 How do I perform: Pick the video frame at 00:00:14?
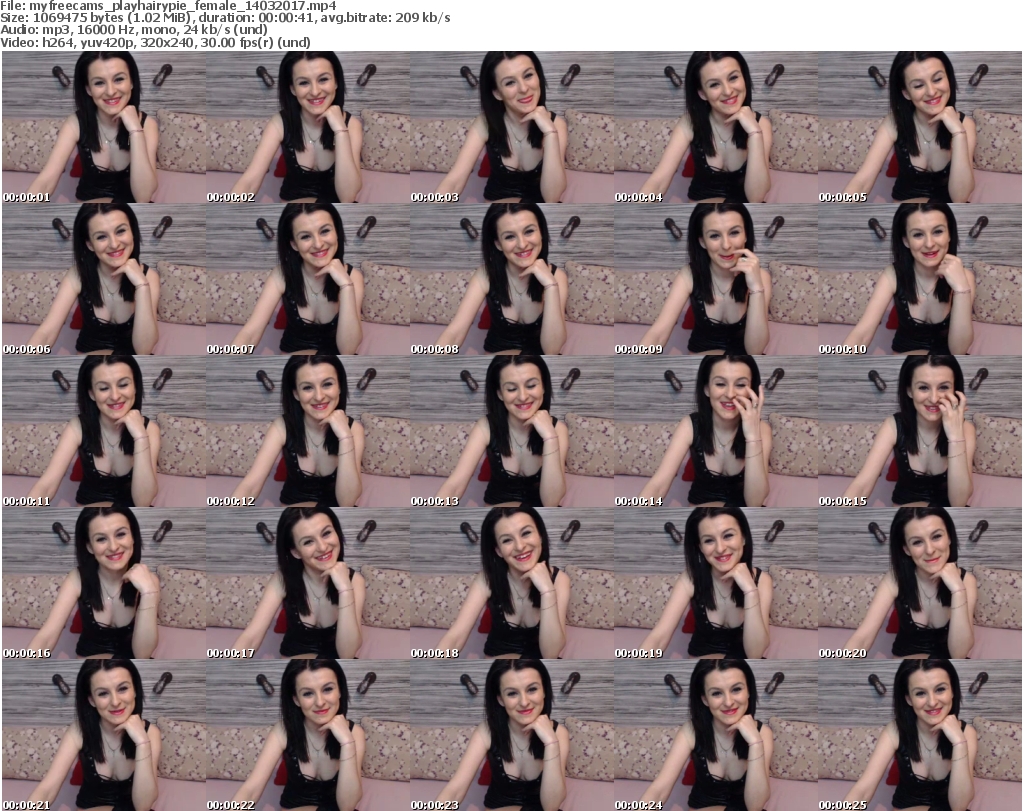(x=716, y=431)
